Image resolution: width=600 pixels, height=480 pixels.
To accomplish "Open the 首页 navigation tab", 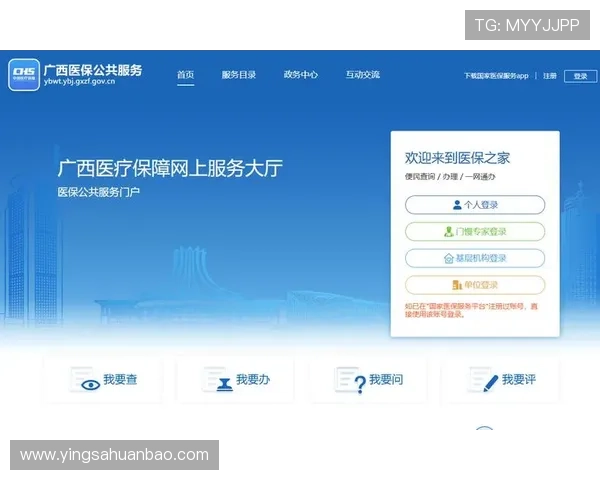I will point(186,75).
